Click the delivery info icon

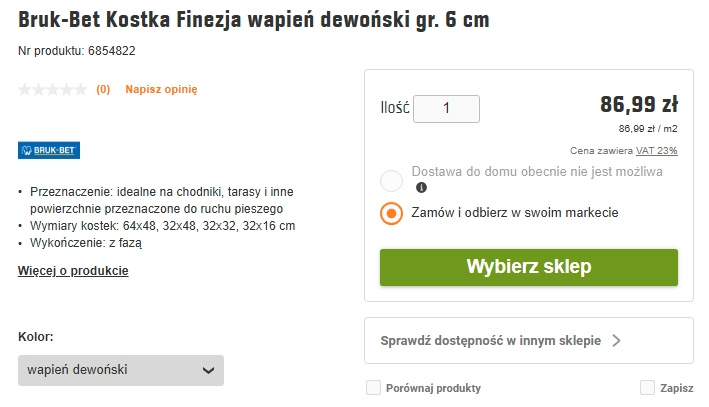(x=421, y=188)
